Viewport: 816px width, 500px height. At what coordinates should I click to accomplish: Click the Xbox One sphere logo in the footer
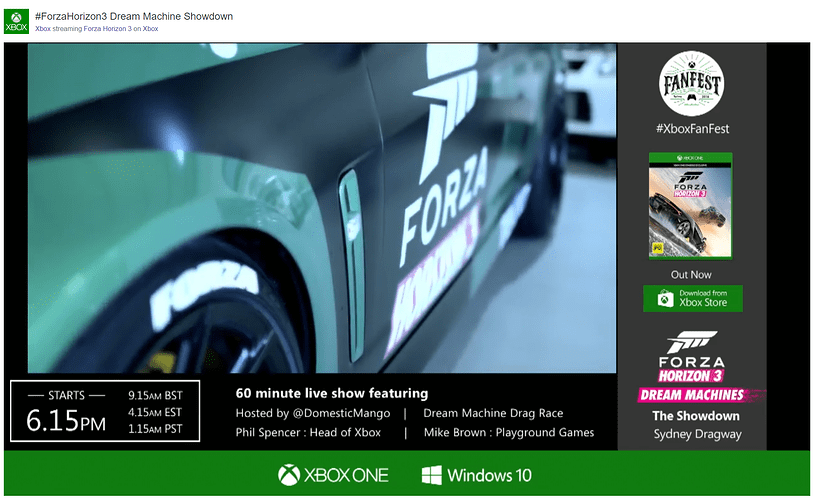pyautogui.click(x=289, y=475)
